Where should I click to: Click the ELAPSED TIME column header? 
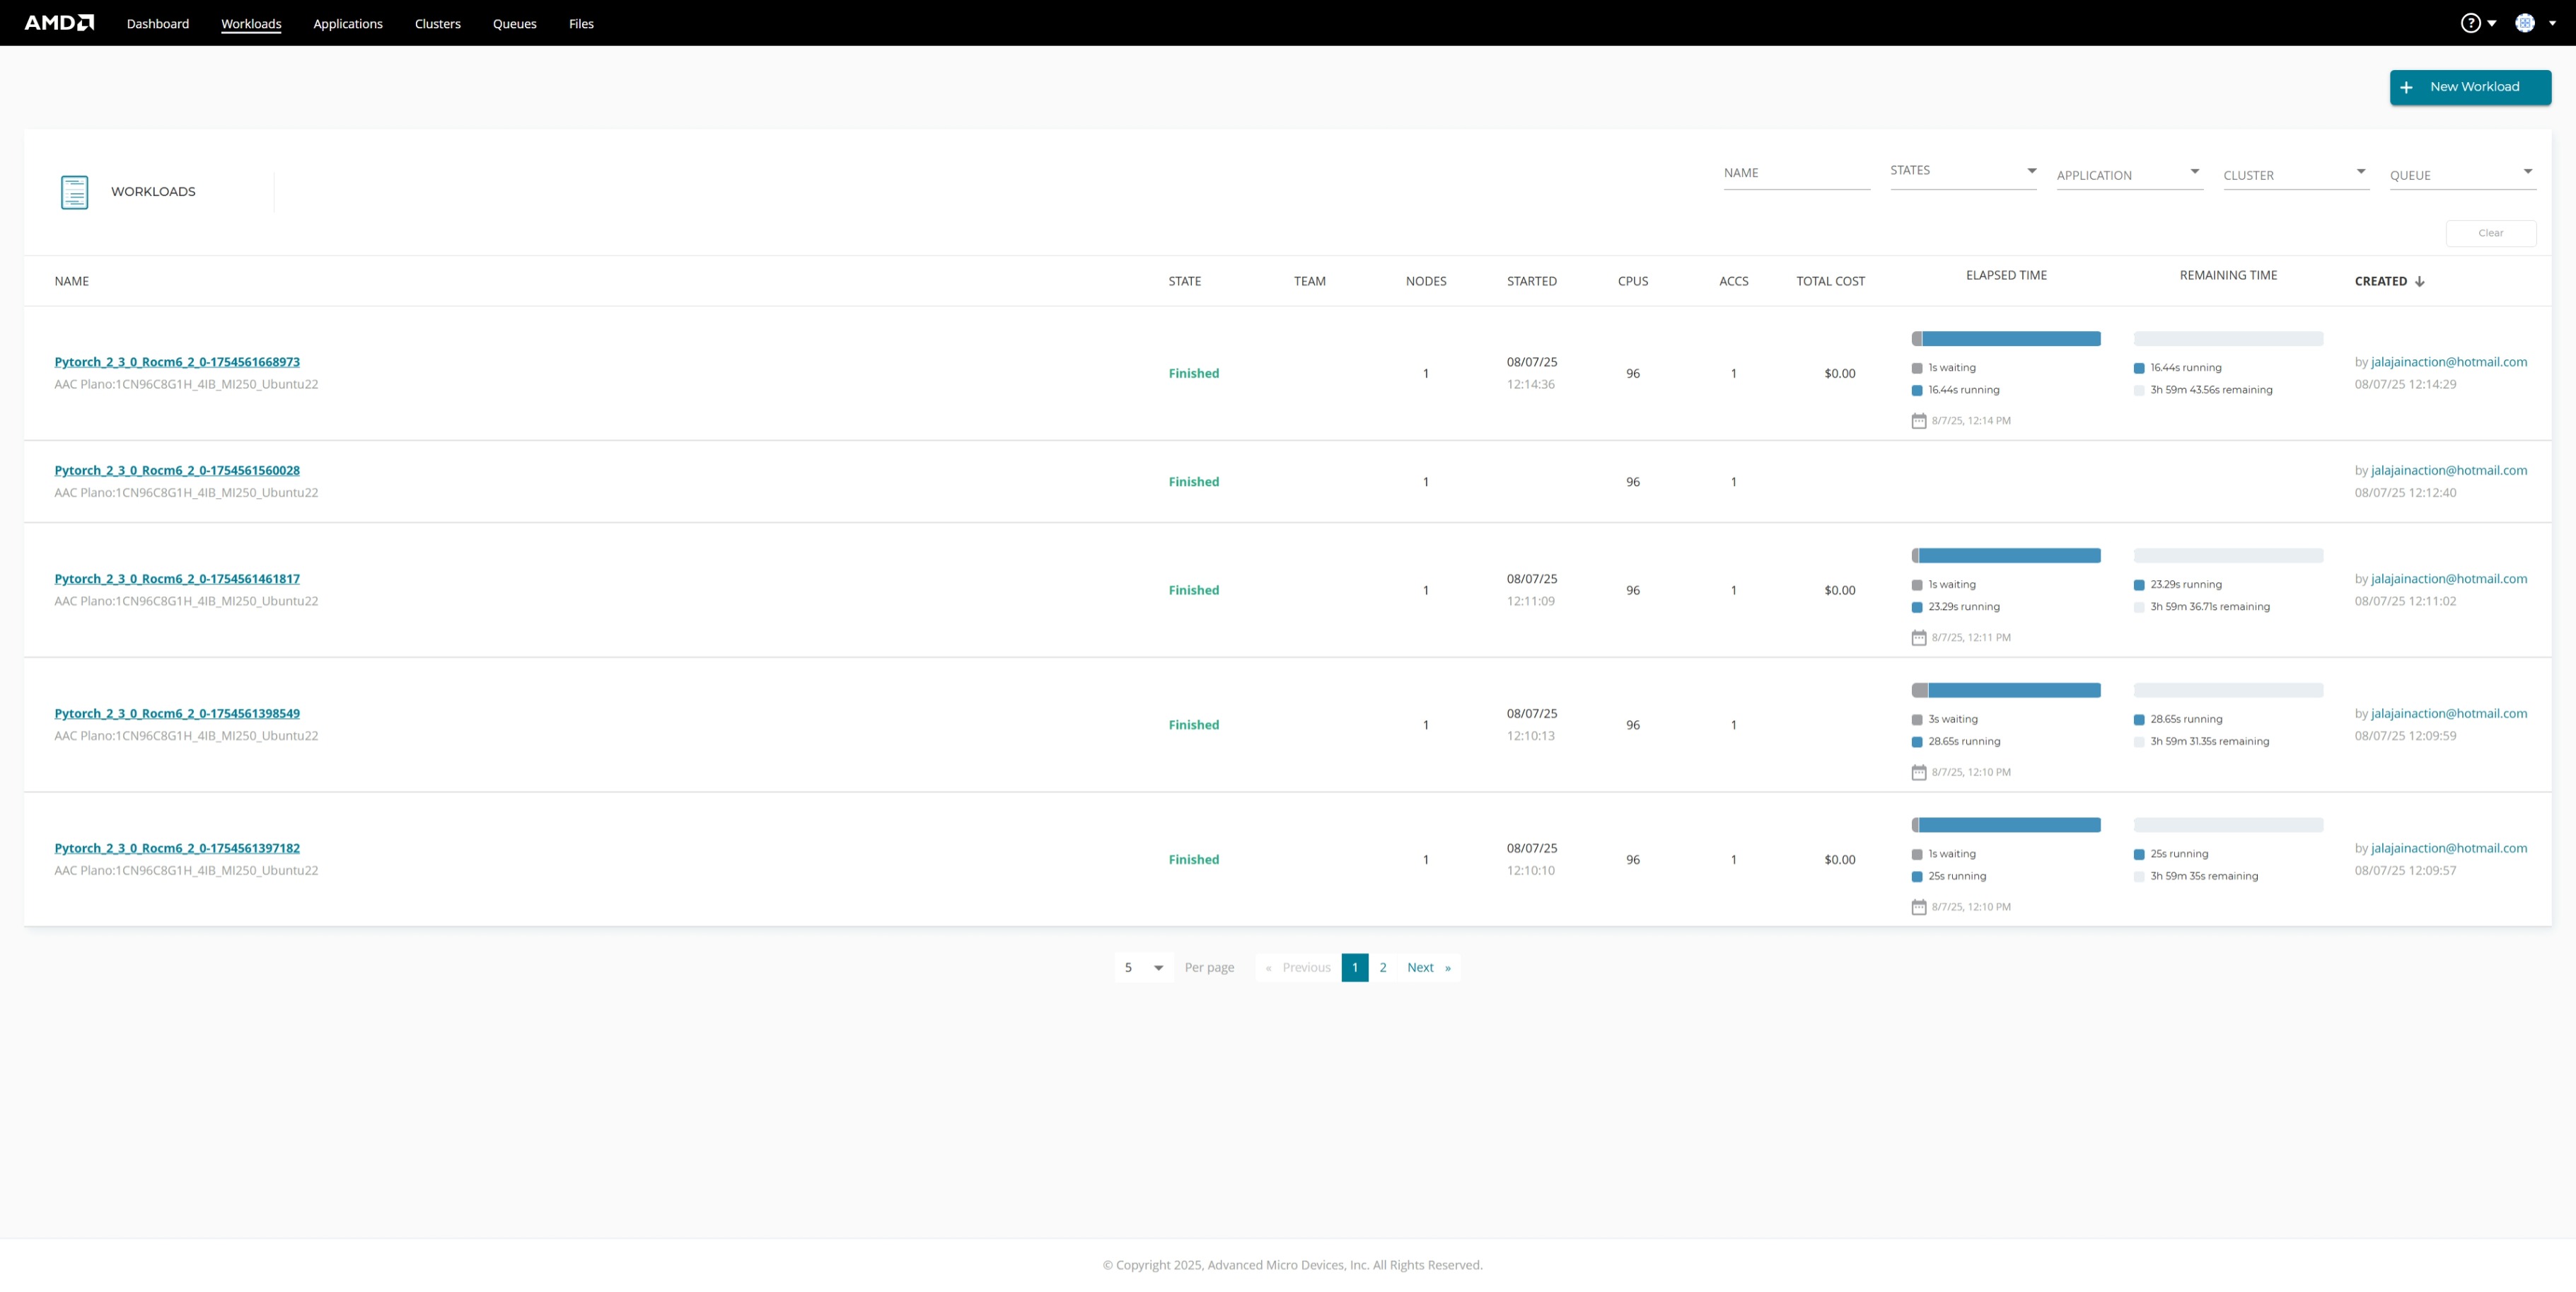[x=2005, y=275]
